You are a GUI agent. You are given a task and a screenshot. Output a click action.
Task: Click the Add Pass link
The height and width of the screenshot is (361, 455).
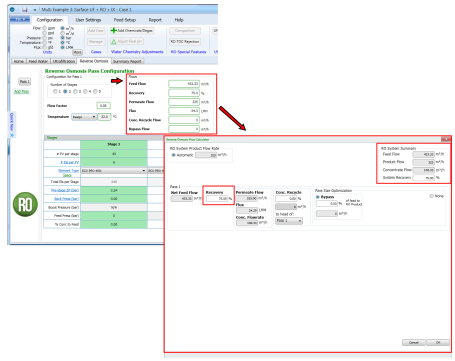click(x=21, y=91)
